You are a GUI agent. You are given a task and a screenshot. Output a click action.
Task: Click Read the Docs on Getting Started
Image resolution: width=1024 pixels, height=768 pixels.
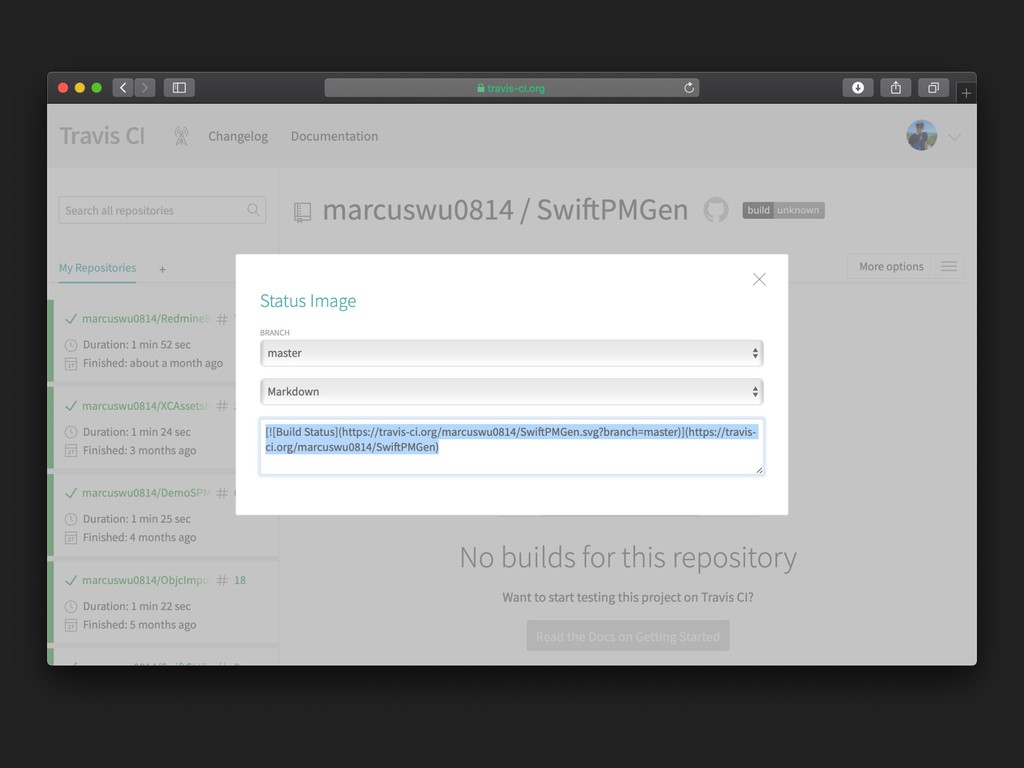[x=628, y=636]
